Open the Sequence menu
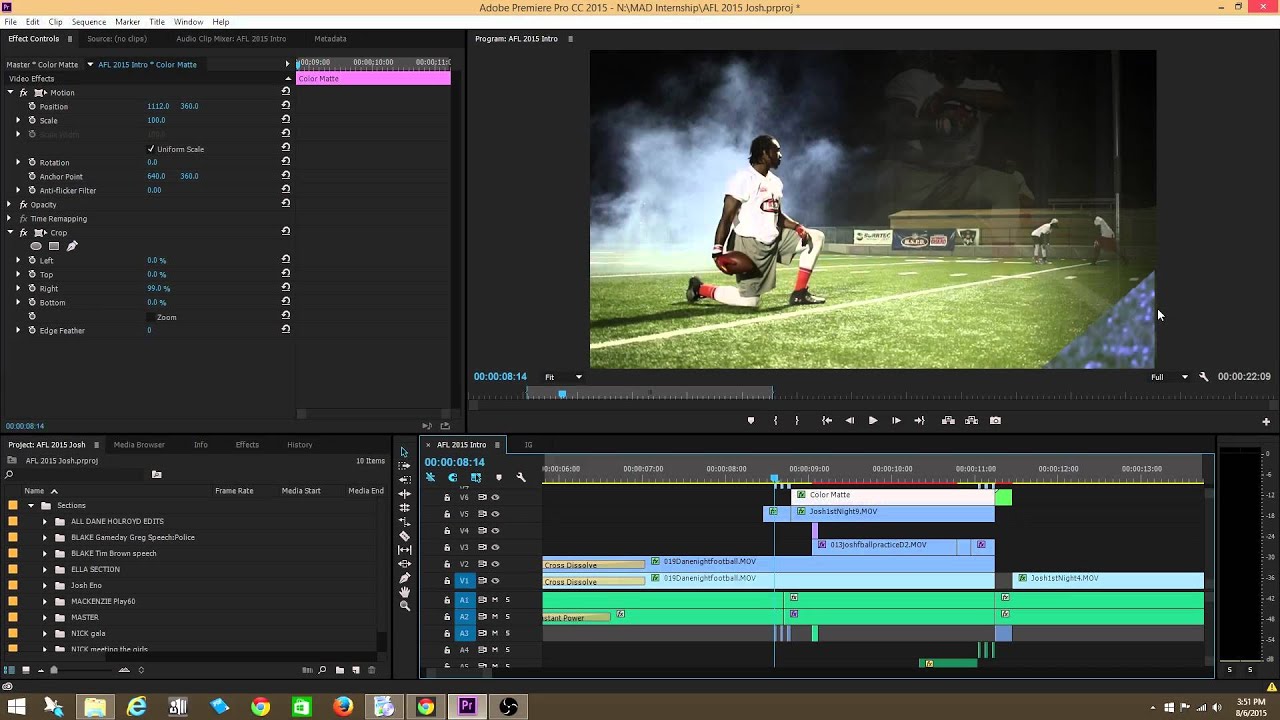The height and width of the screenshot is (720, 1280). [89, 22]
